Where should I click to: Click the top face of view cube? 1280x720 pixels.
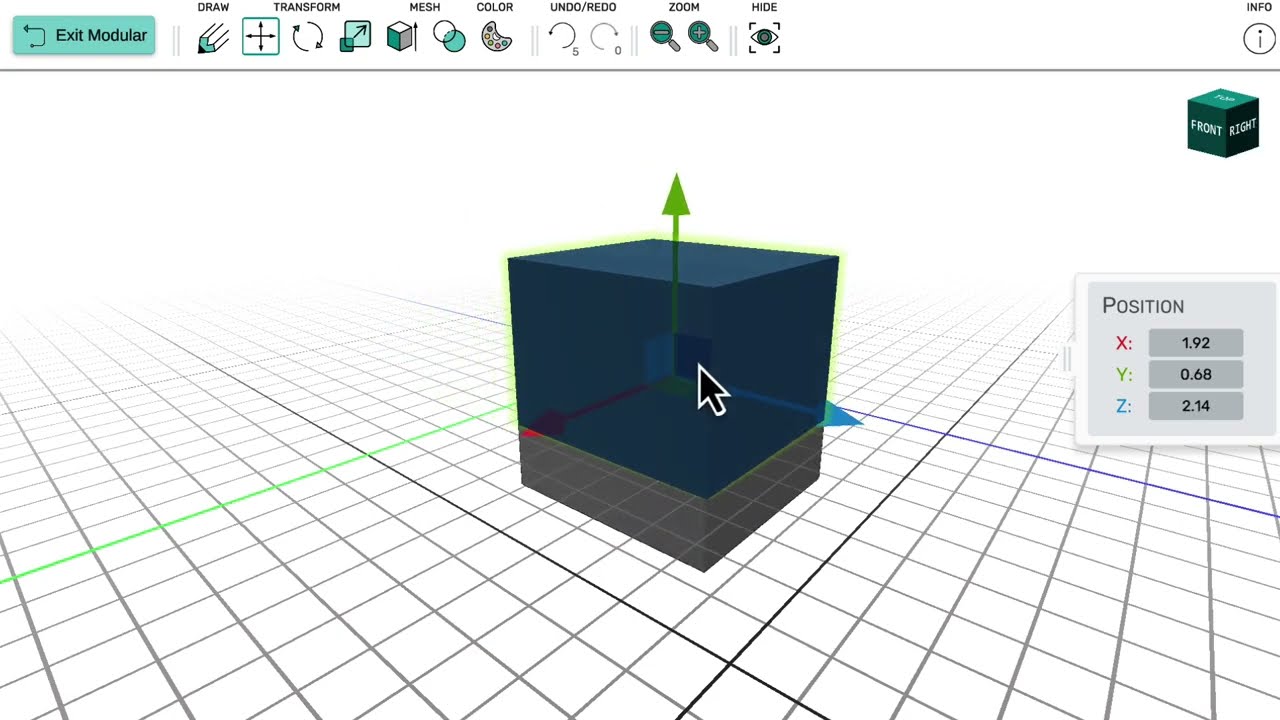1224,98
